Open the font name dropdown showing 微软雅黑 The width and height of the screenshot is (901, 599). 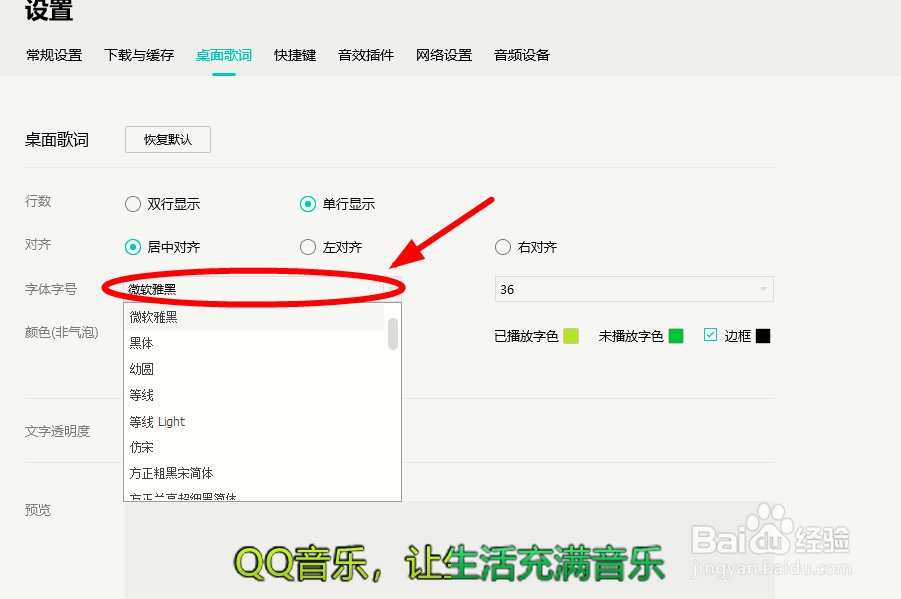click(263, 289)
